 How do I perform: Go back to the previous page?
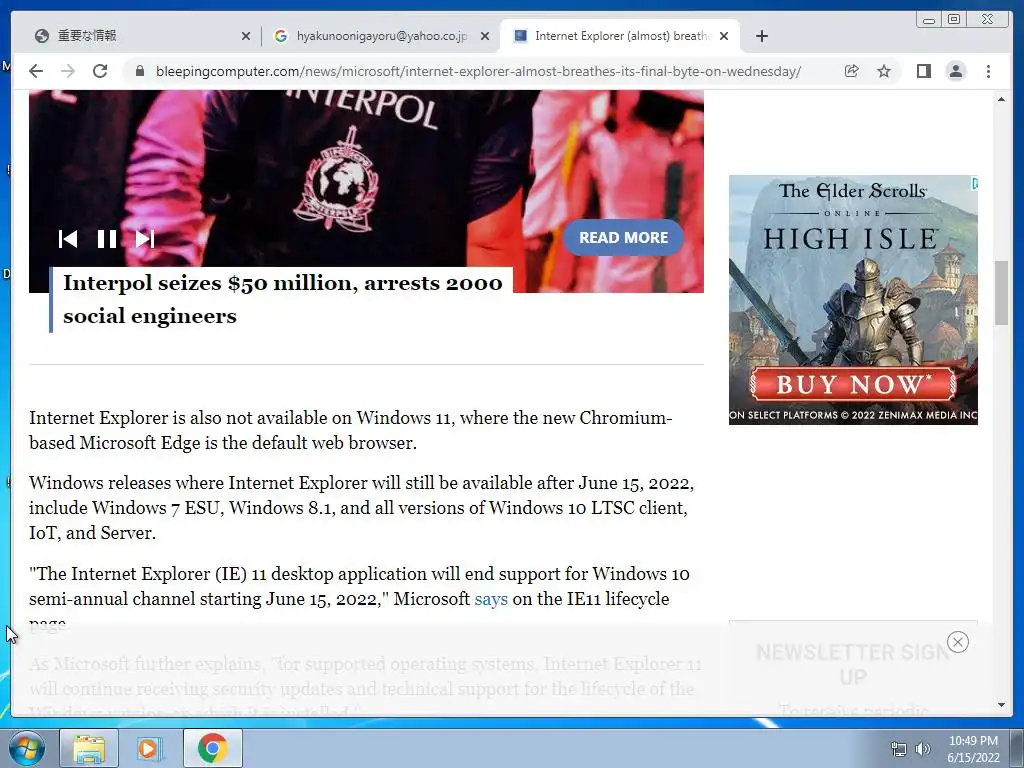click(x=36, y=71)
